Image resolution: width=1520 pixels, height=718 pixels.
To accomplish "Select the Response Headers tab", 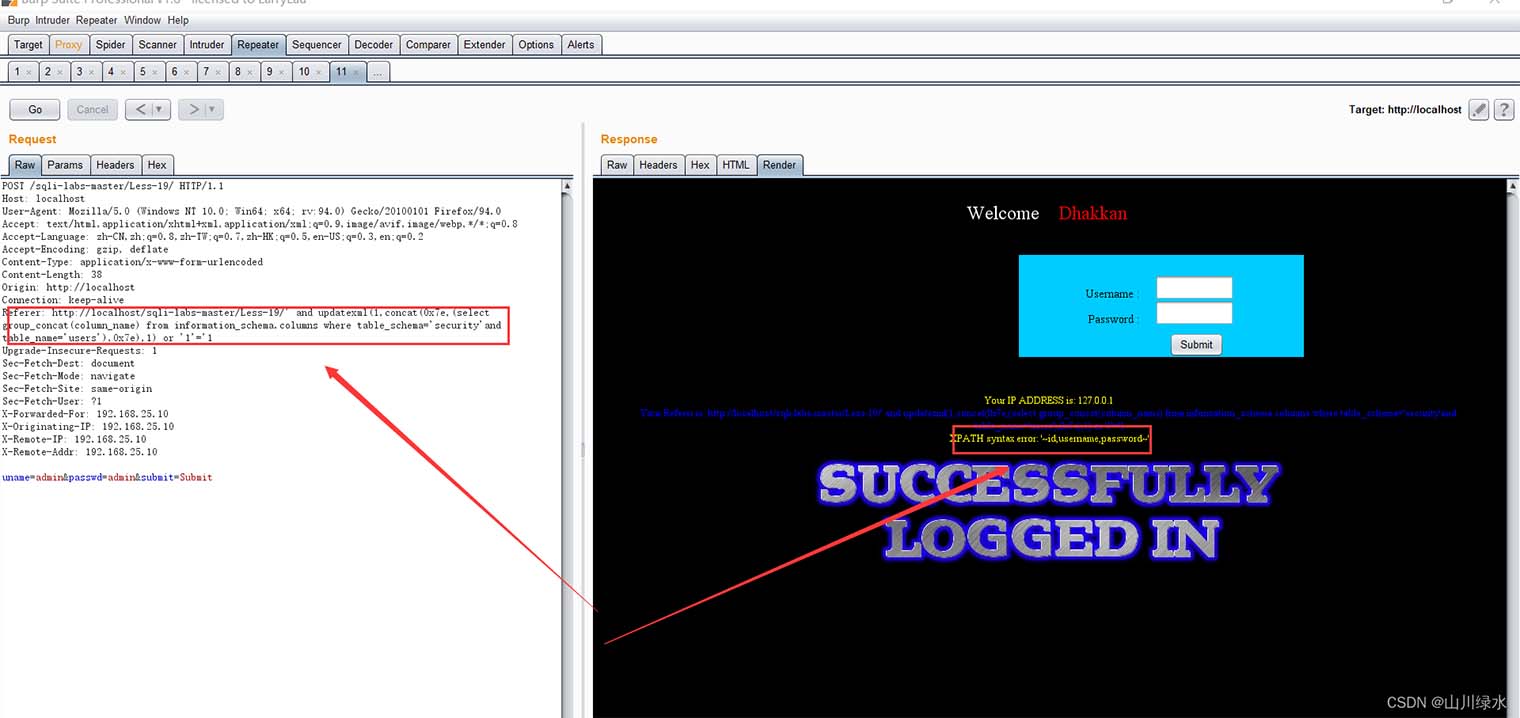I will [x=658, y=165].
